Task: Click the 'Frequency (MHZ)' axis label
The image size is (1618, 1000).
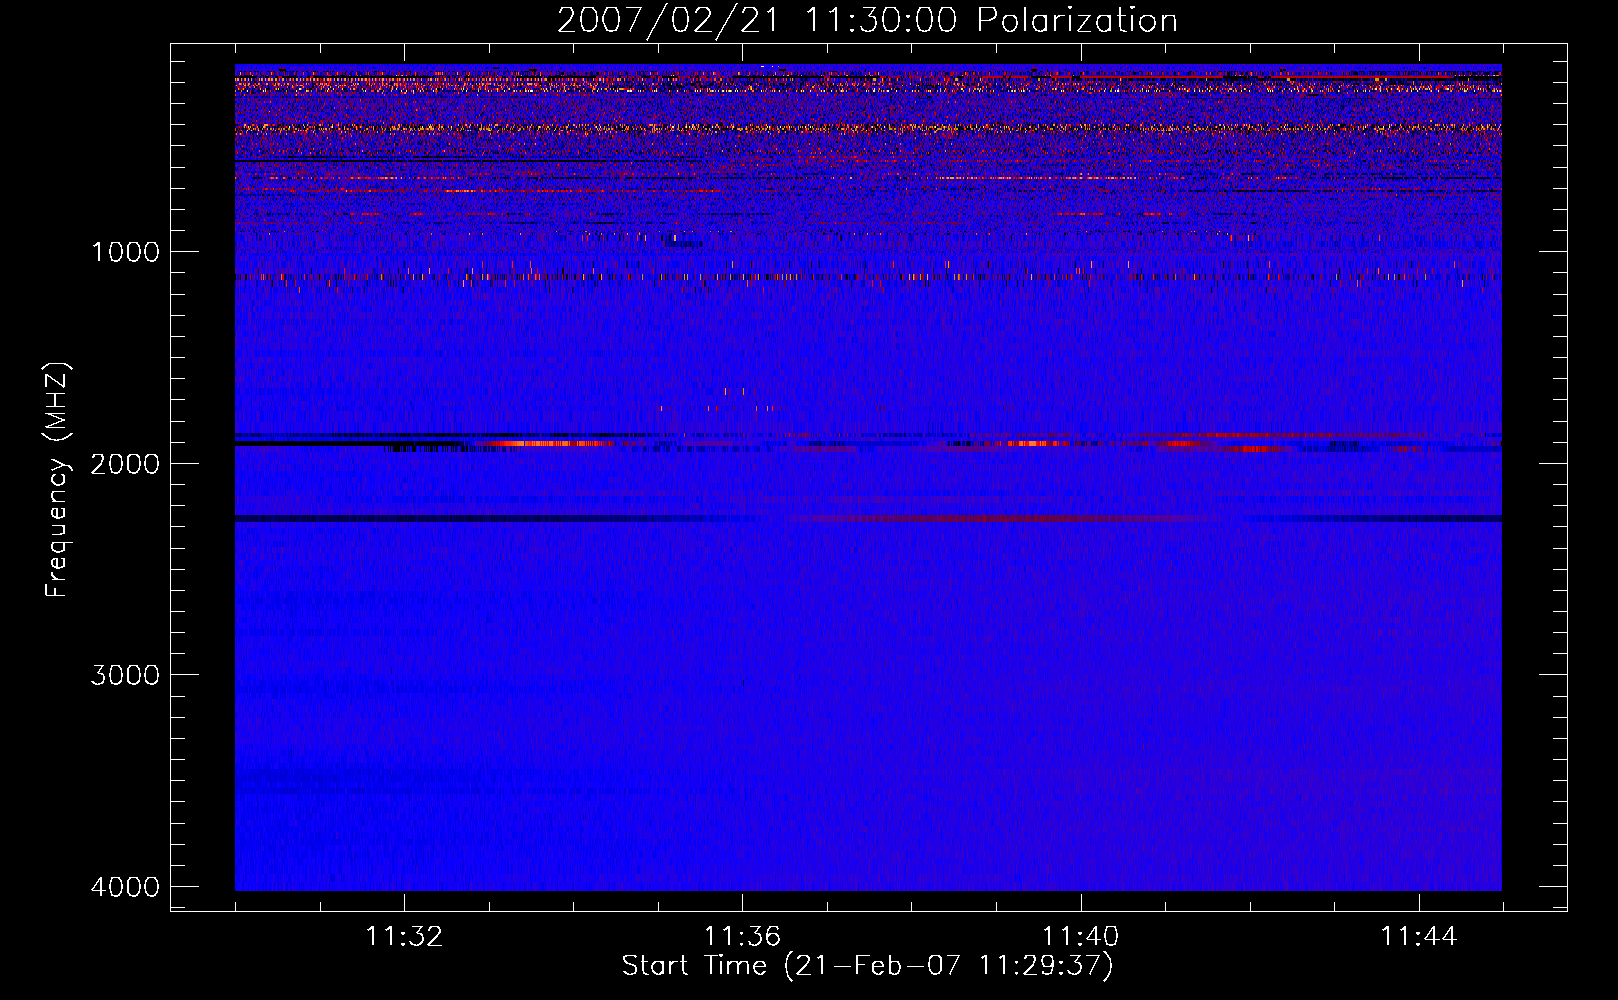Action: coord(58,480)
